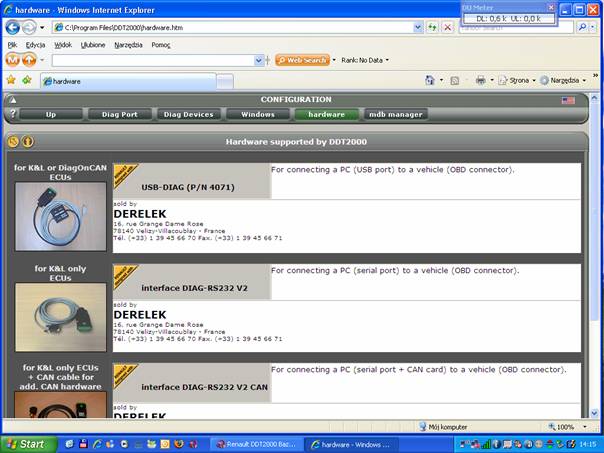Click Internet Explorer icon in quick launch
The height and width of the screenshot is (453, 604).
[x=97, y=444]
